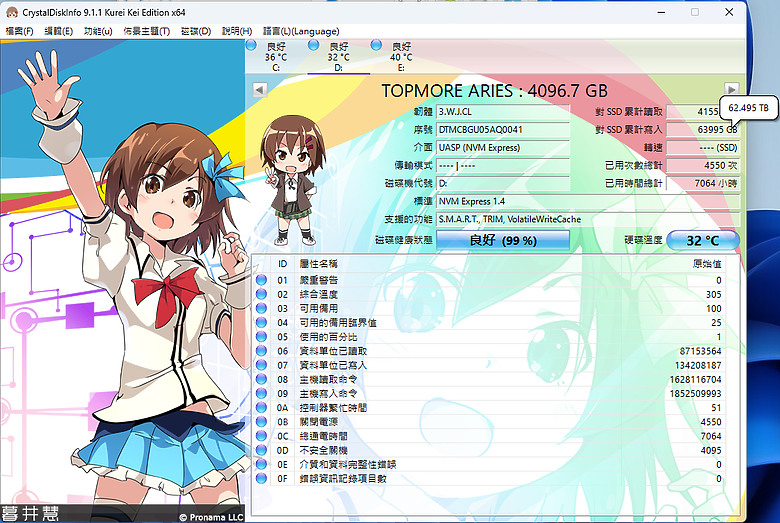Click status orb for attribute 0B 開關電源
780x523 pixels.
(x=261, y=422)
